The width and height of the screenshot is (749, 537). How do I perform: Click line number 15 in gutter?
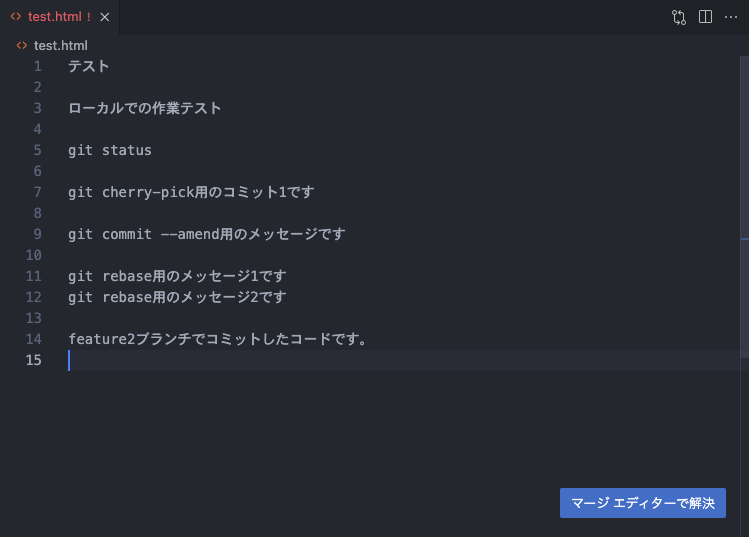[x=33, y=360]
